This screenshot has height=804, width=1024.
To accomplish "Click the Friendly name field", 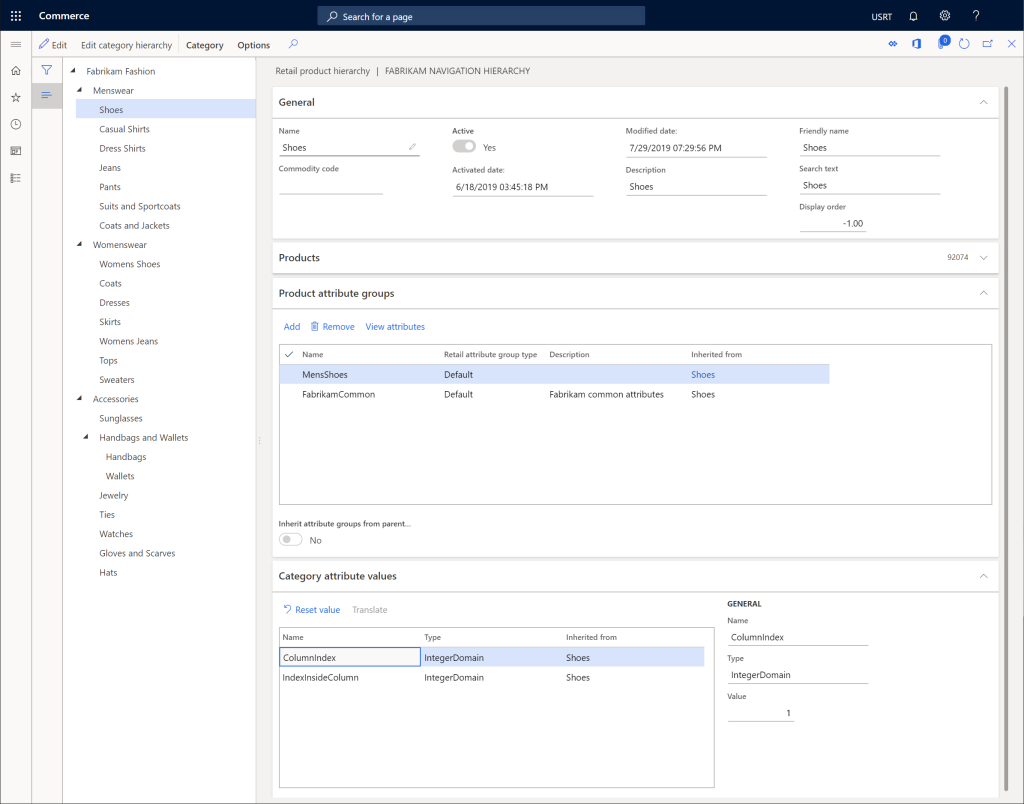I will (869, 148).
